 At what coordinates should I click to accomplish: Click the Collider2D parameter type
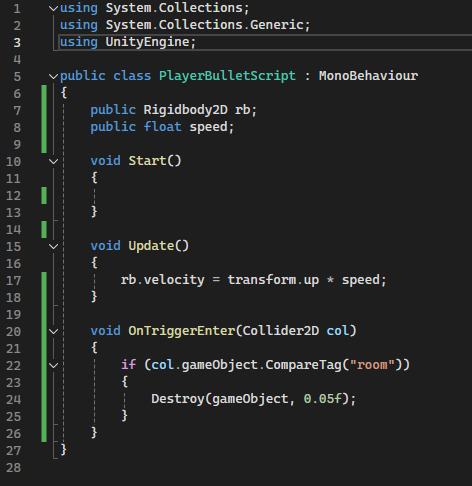point(281,331)
